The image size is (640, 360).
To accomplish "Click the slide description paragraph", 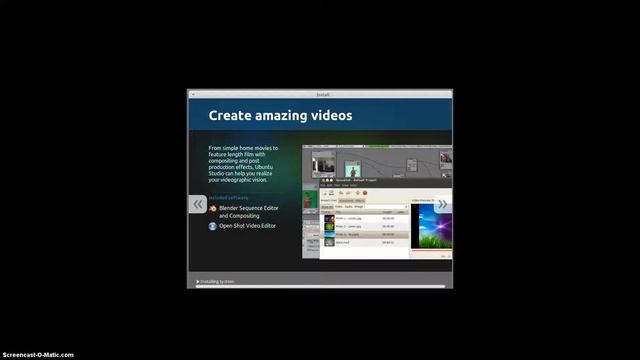I will 243,164.
